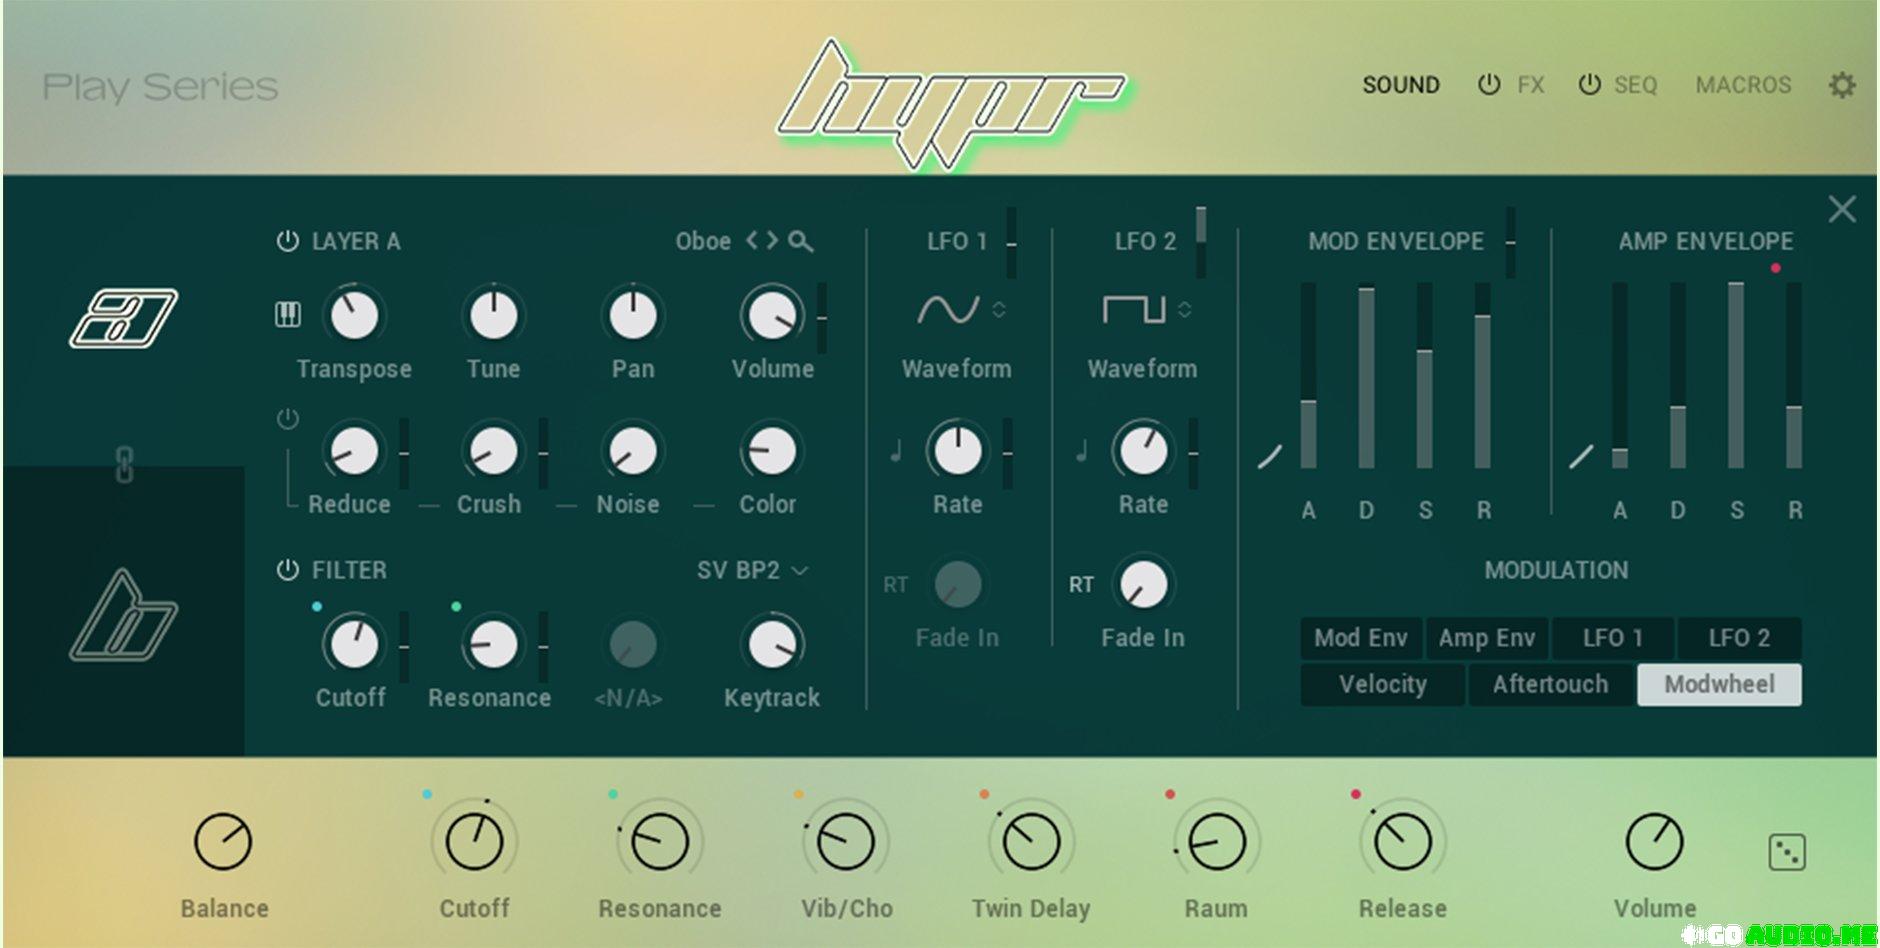Switch to the SOUND tab
Screen dimensions: 1880x948
[1401, 85]
